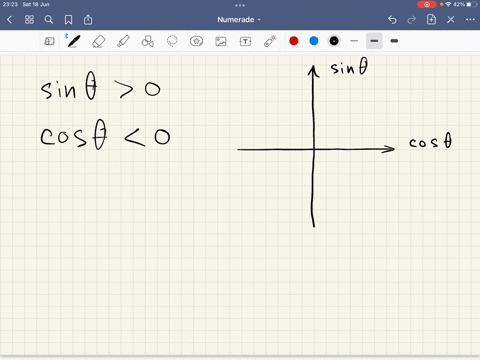Select the Lasso selection tool
Image resolution: width=480 pixels, height=360 pixels.
coord(172,41)
